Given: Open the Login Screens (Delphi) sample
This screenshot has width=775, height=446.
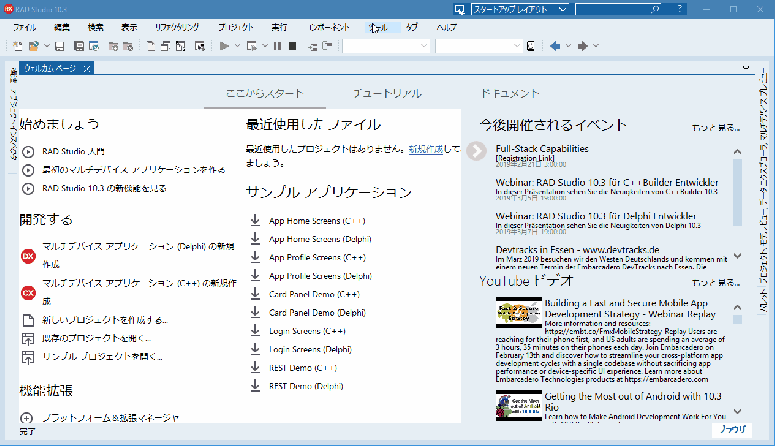Looking at the screenshot, I should coord(310,350).
